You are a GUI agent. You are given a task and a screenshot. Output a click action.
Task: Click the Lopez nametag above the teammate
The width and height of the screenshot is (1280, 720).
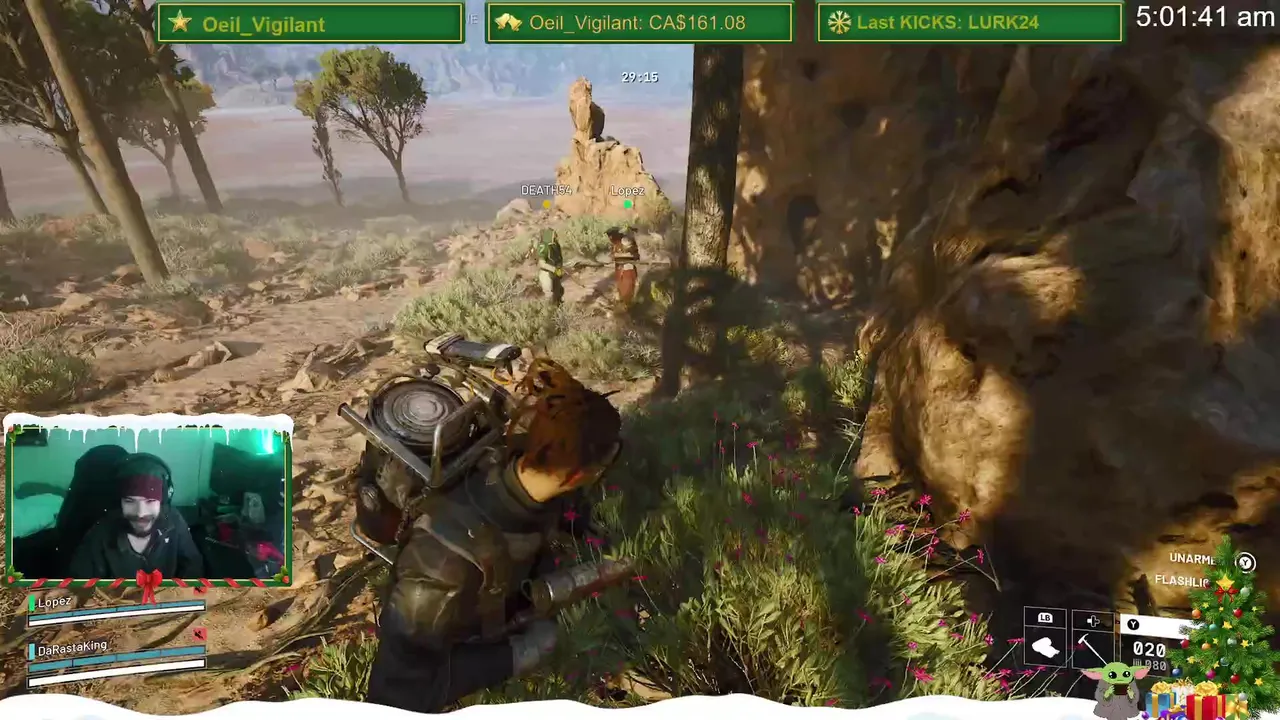628,190
